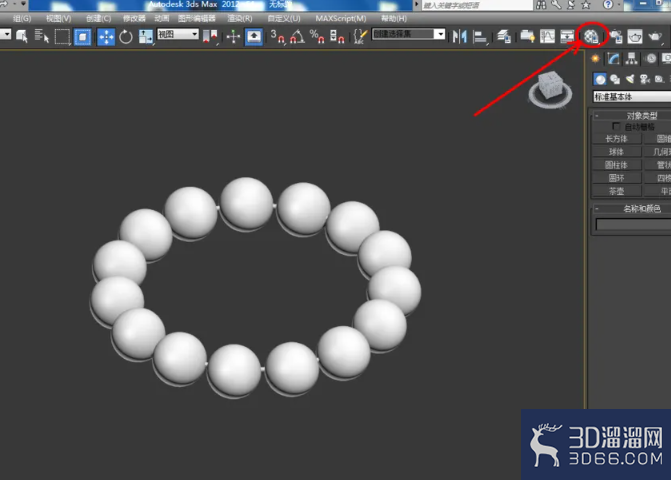Select Helpers category icon
This screenshot has height=480, width=671.
[x=659, y=79]
